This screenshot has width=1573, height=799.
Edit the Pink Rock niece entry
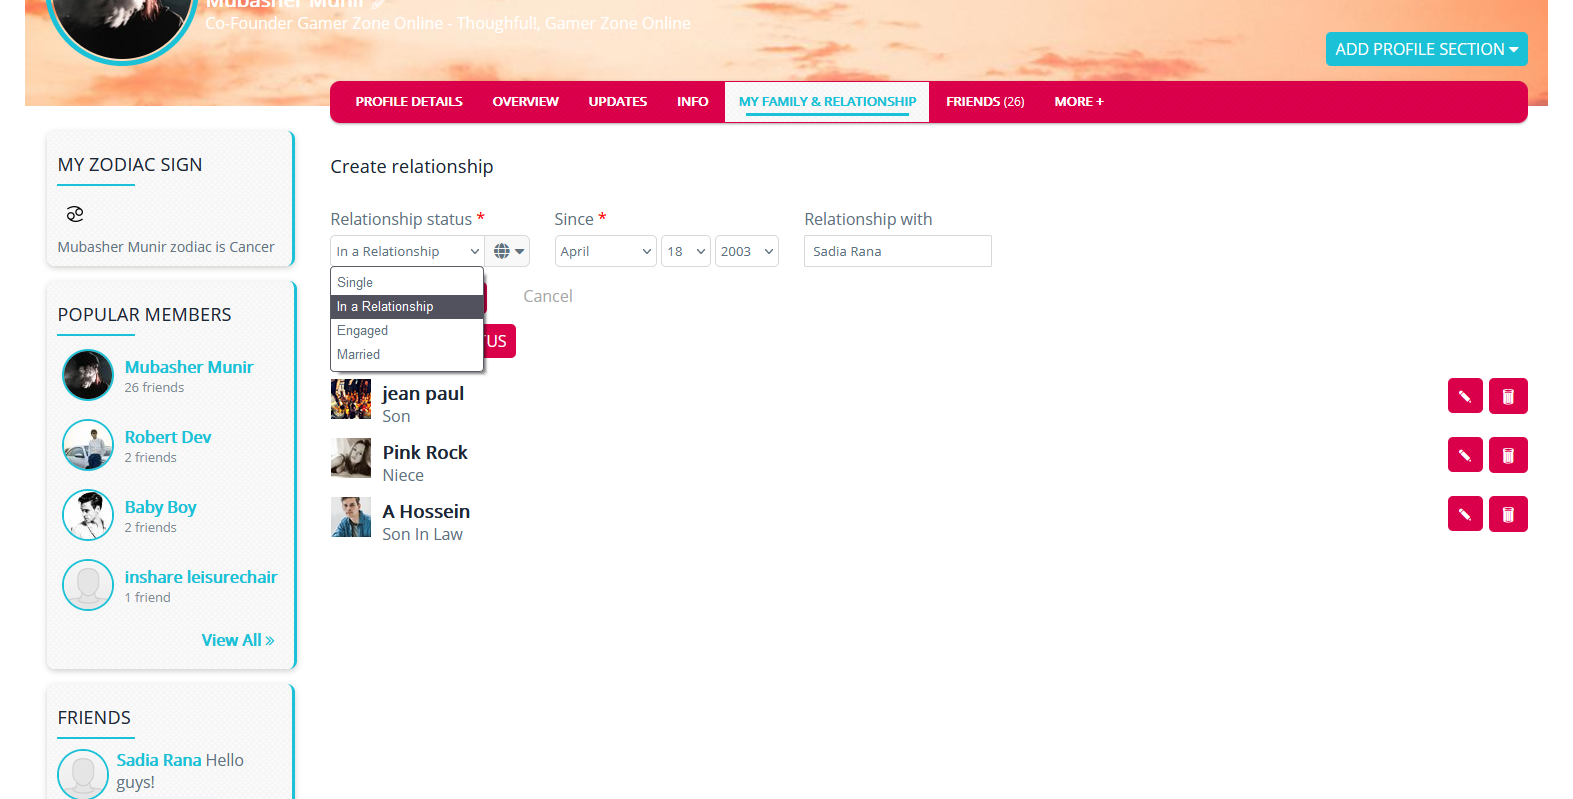(x=1464, y=455)
